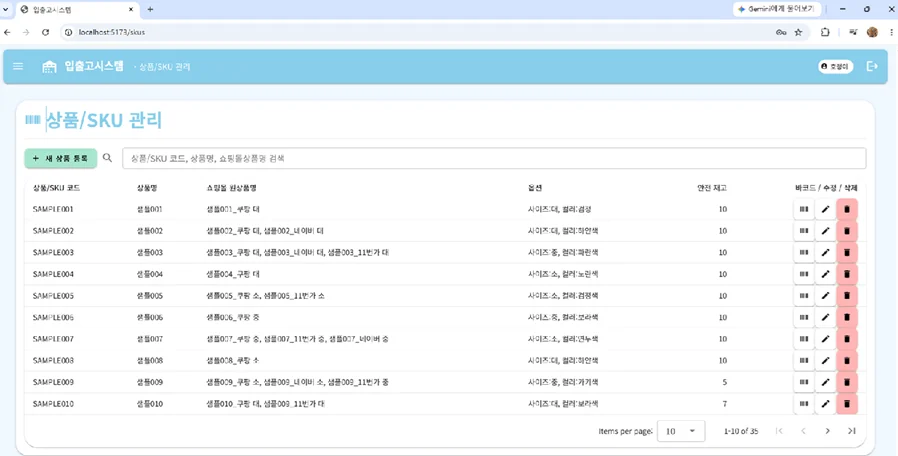This screenshot has width=898, height=456.
Task: Click the search magnifier icon
Action: pos(107,158)
